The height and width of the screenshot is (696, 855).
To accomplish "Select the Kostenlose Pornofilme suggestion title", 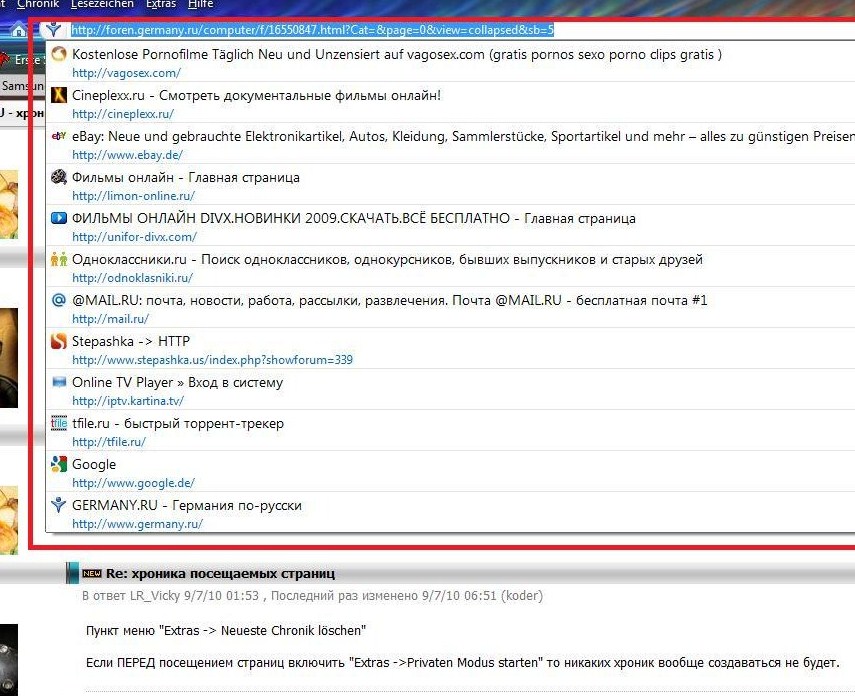I will tap(396, 55).
